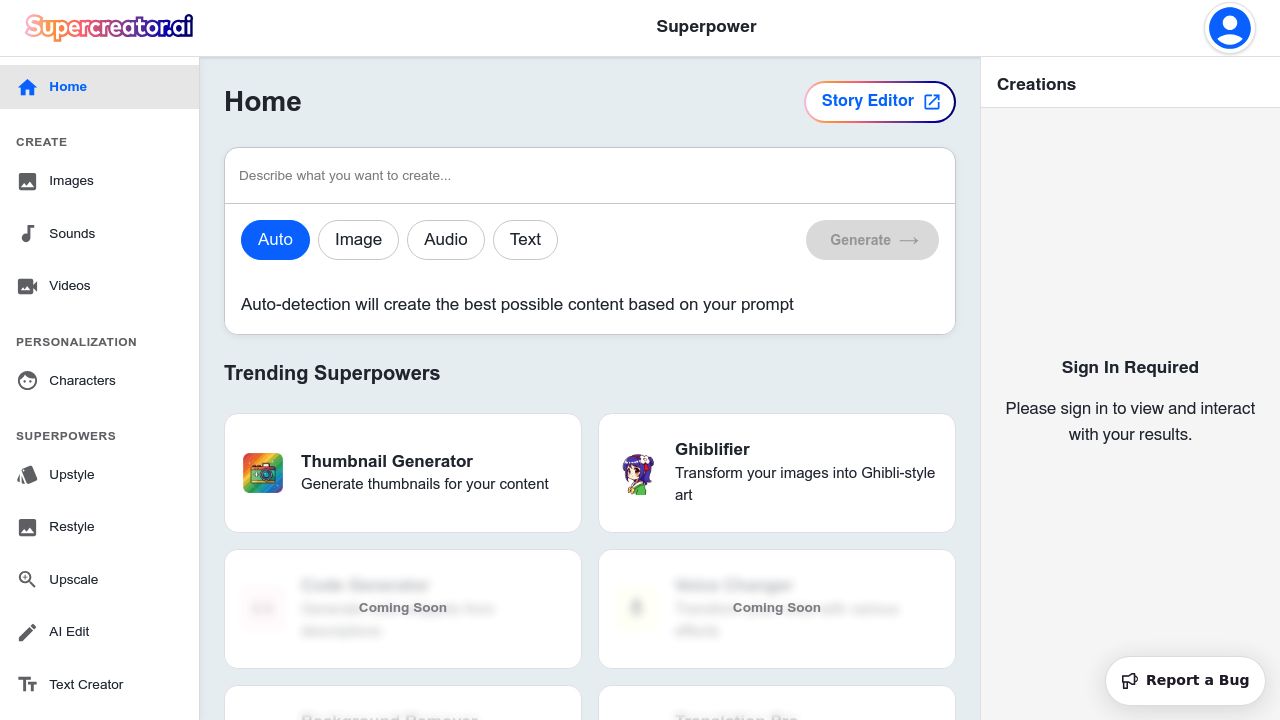The width and height of the screenshot is (1280, 720).
Task: Open the Thumbnail Generator card
Action: 403,473
